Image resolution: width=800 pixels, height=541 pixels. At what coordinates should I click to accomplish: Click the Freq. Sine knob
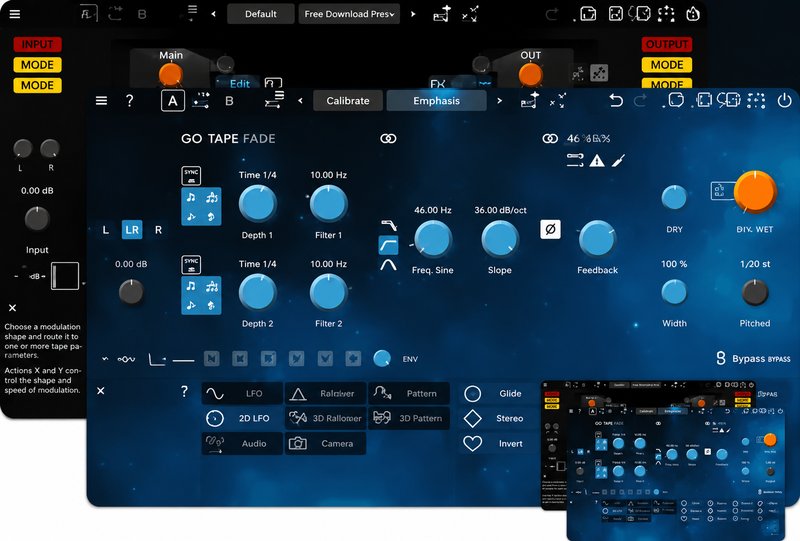click(x=433, y=239)
